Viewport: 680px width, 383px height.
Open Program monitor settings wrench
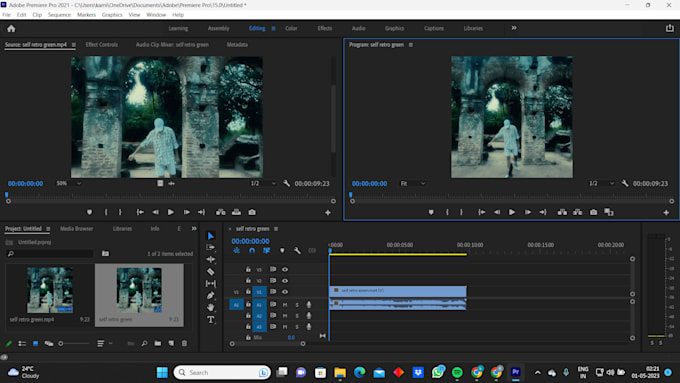point(625,183)
